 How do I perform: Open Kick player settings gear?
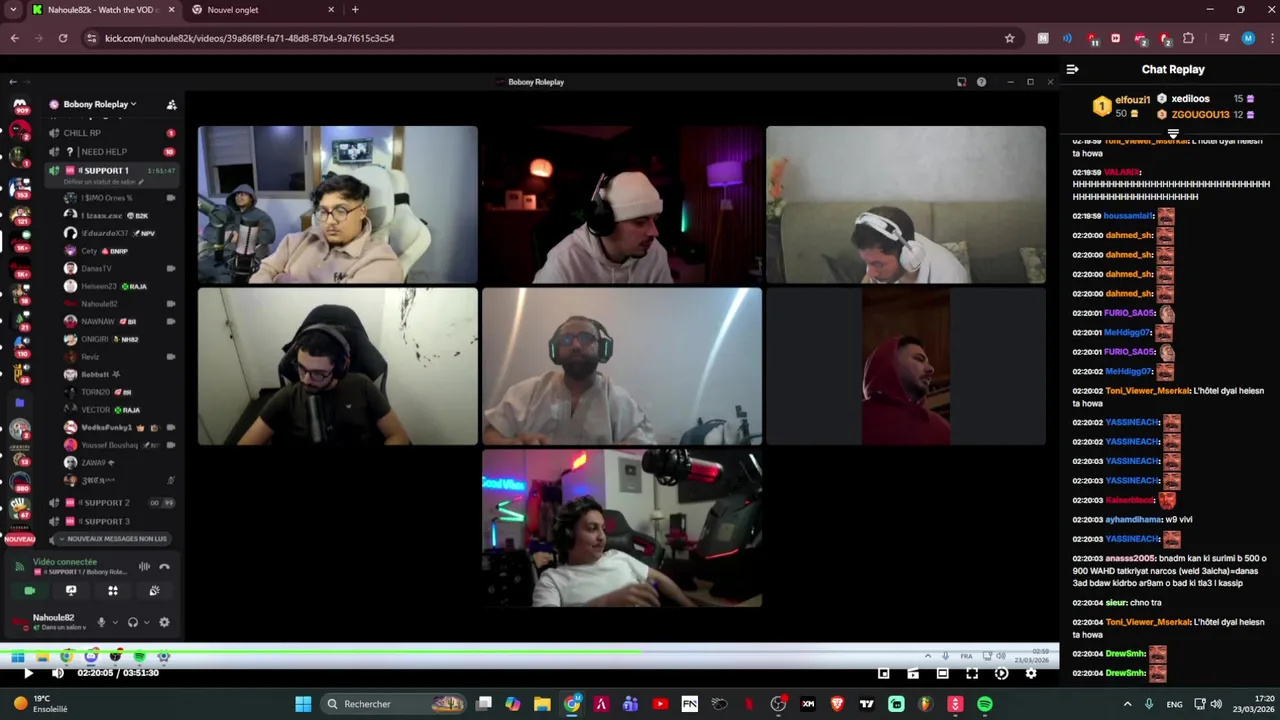click(1031, 674)
